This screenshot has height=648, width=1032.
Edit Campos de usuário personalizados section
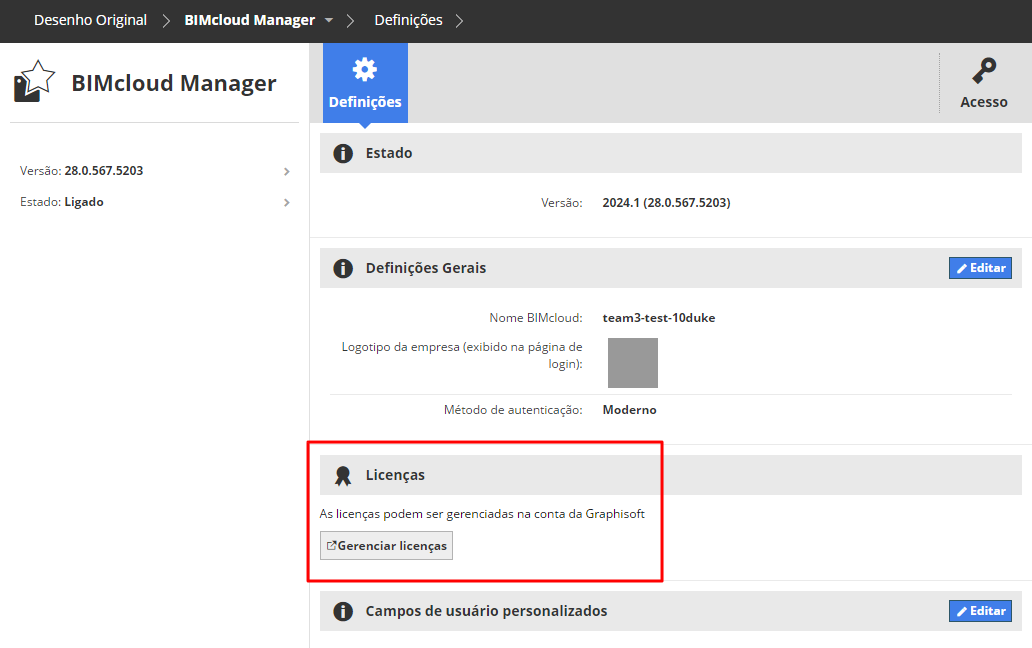(x=980, y=611)
